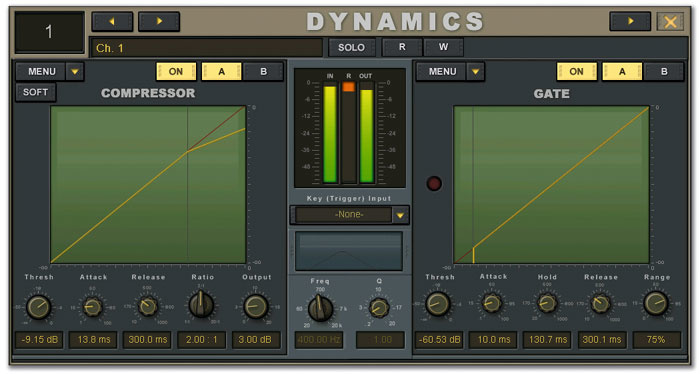The width and height of the screenshot is (700, 374).
Task: Click the gate transfer curve graph
Action: pos(551,184)
